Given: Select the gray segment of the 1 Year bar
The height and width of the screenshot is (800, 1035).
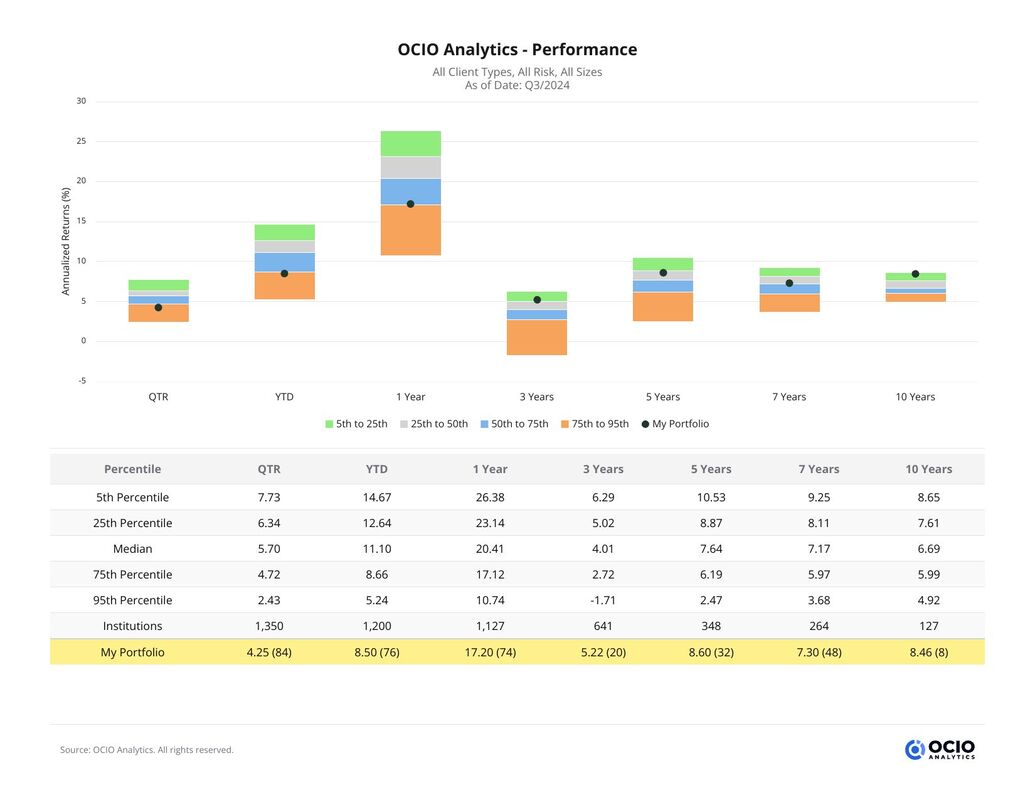Looking at the screenshot, I should click(411, 168).
